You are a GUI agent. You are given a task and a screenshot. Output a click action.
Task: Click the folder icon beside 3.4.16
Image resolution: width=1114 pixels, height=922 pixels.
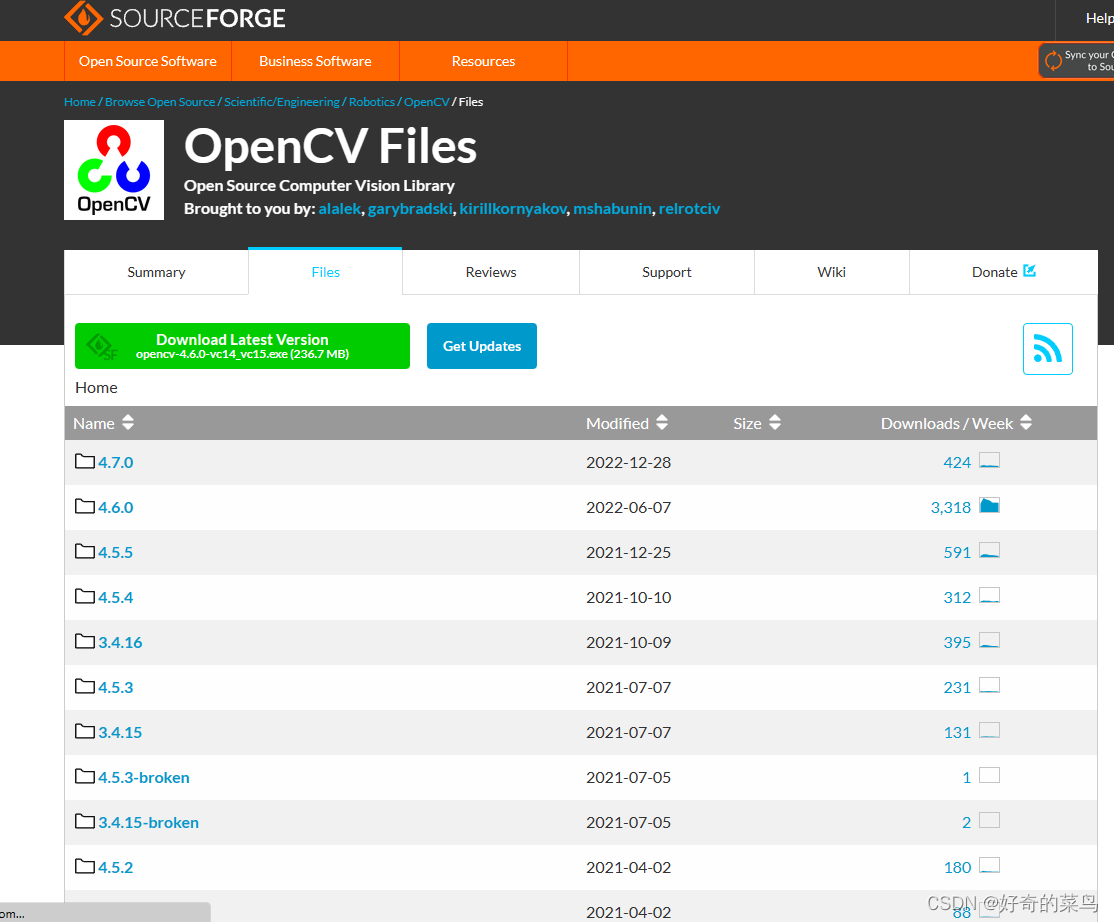tap(84, 640)
